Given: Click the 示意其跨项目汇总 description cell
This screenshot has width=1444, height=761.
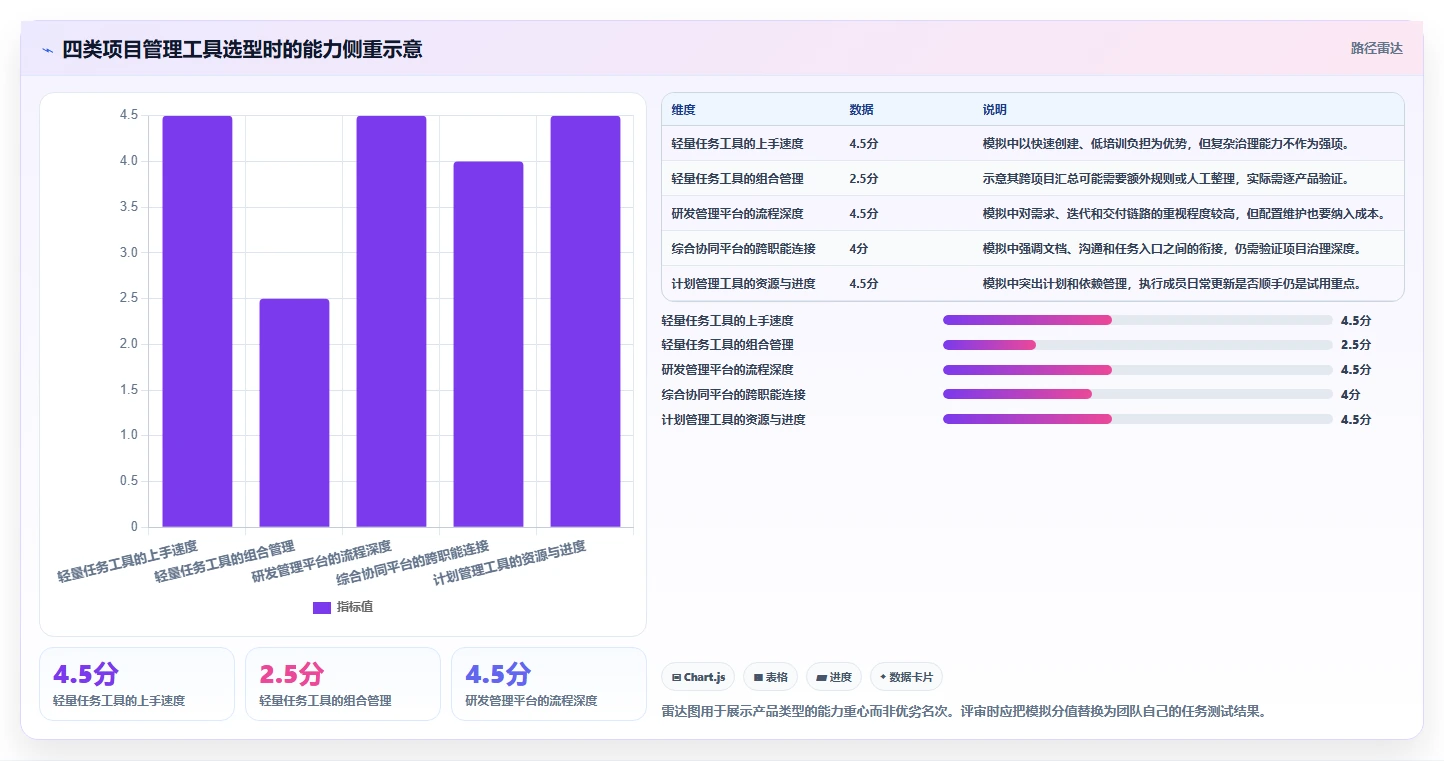Looking at the screenshot, I should click(x=1166, y=178).
